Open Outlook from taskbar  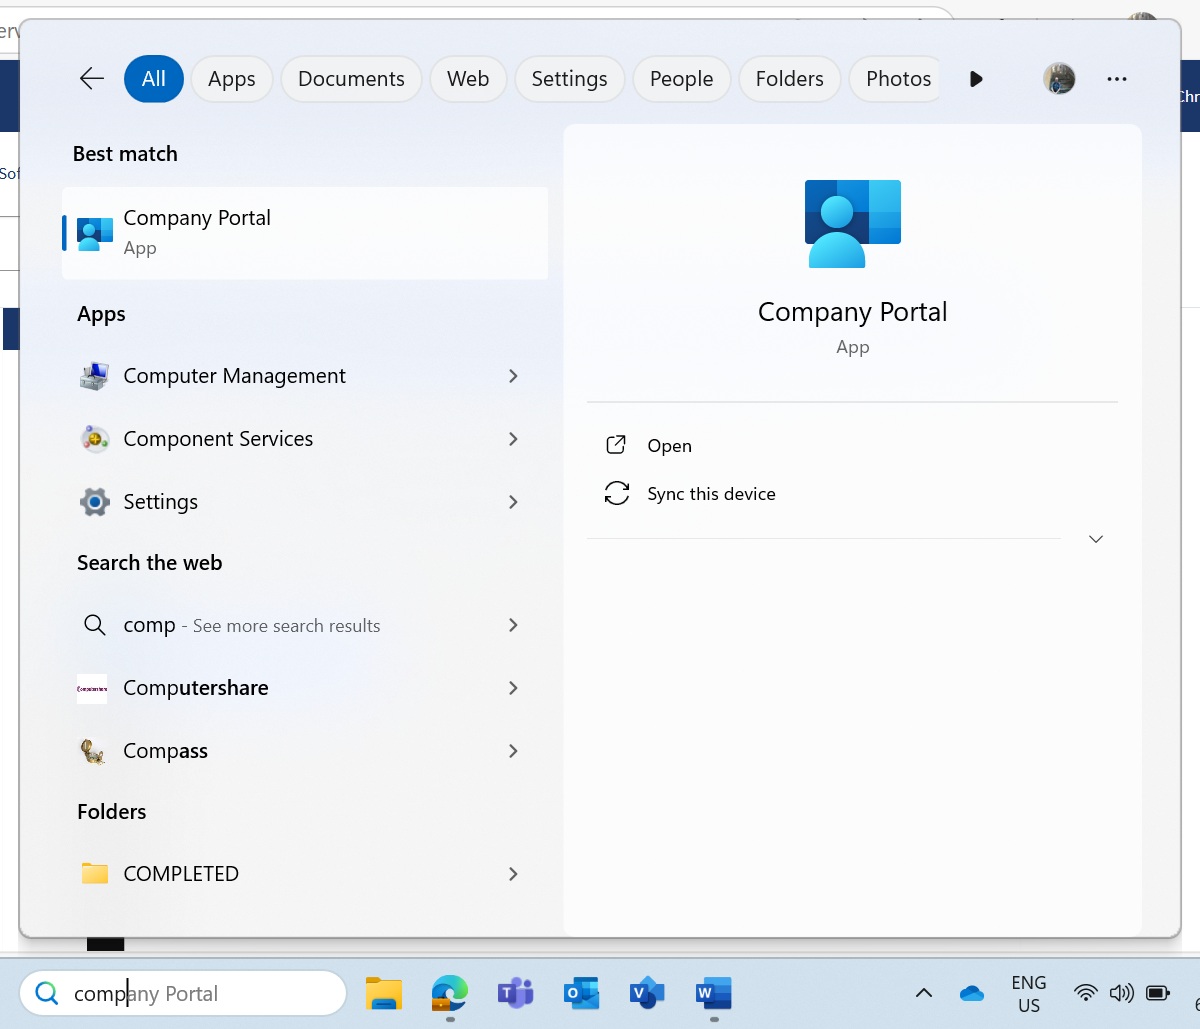(x=581, y=994)
